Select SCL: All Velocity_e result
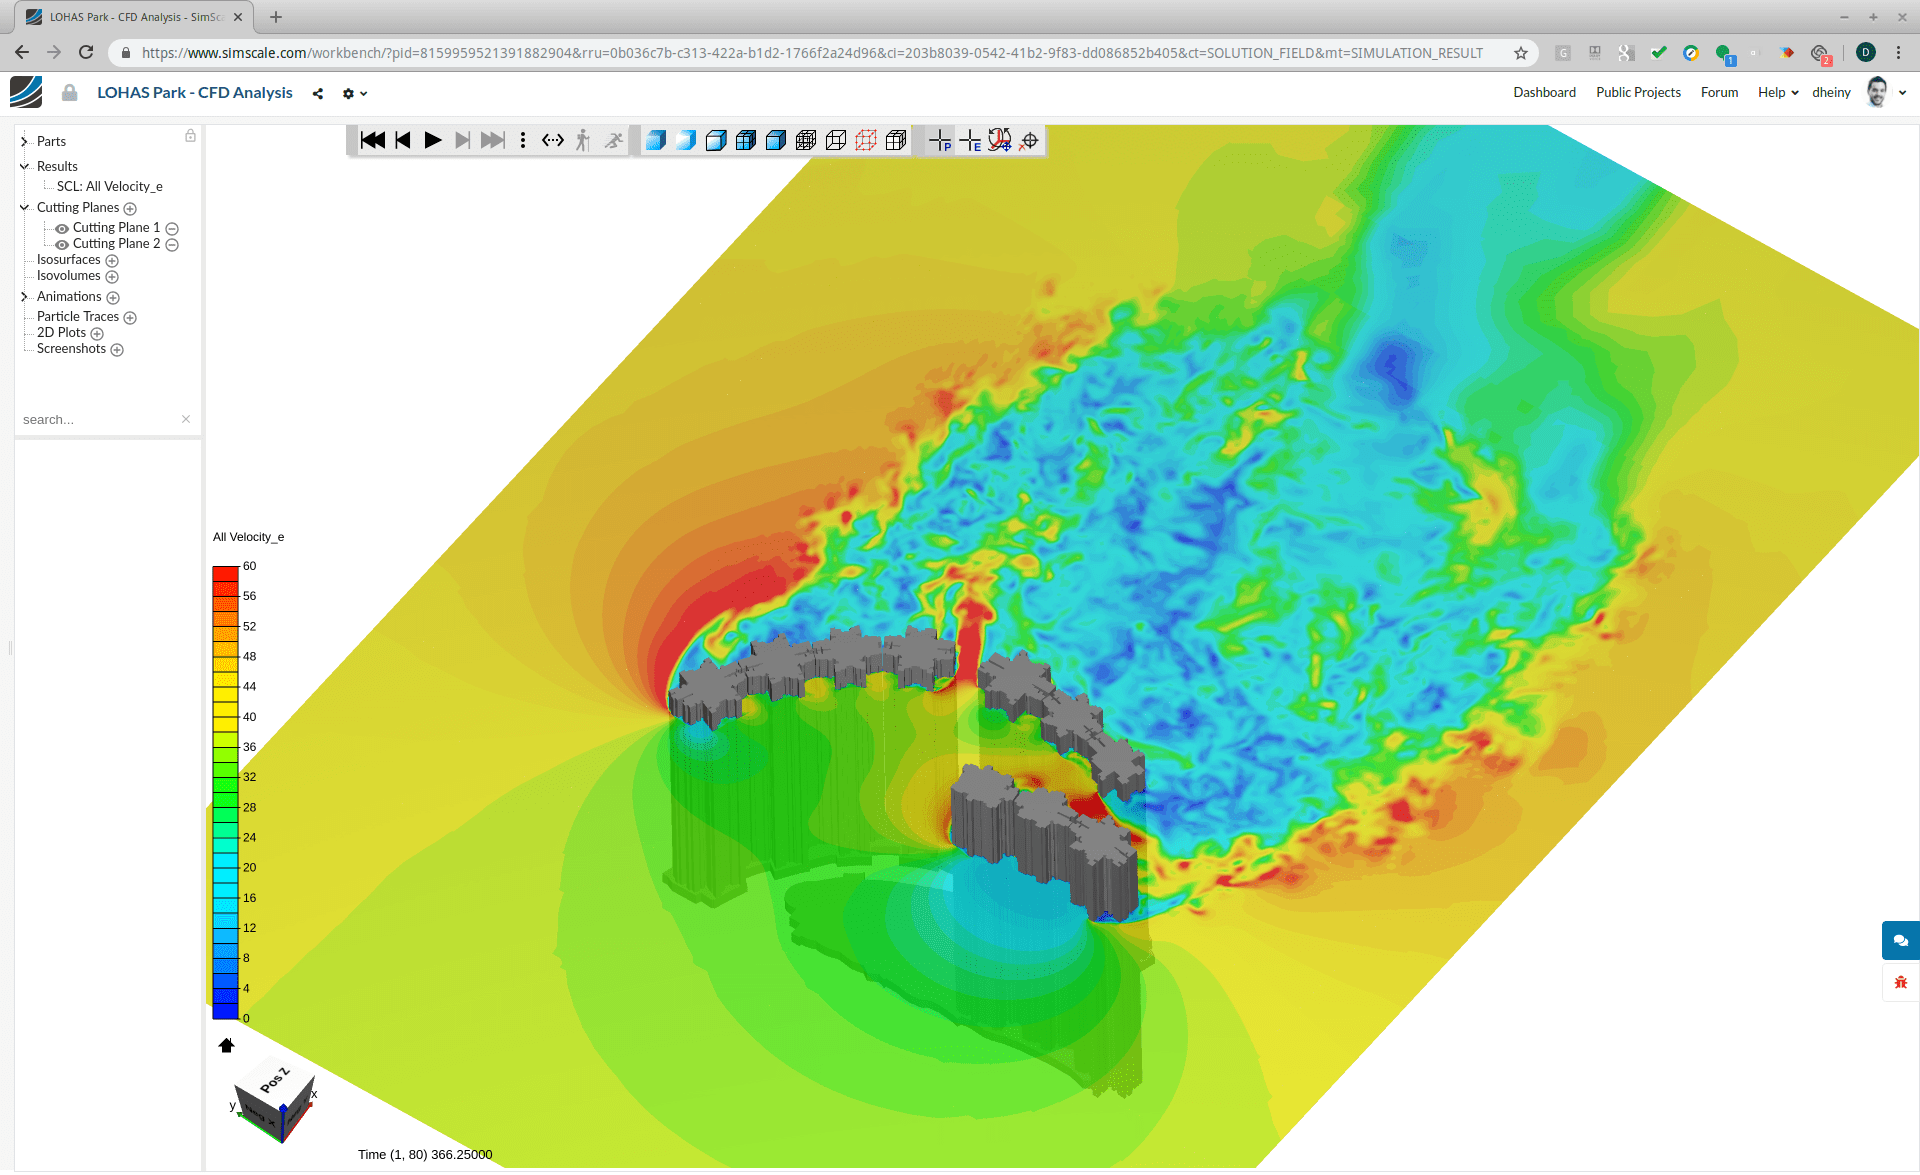Image resolution: width=1920 pixels, height=1175 pixels. pyautogui.click(x=109, y=187)
